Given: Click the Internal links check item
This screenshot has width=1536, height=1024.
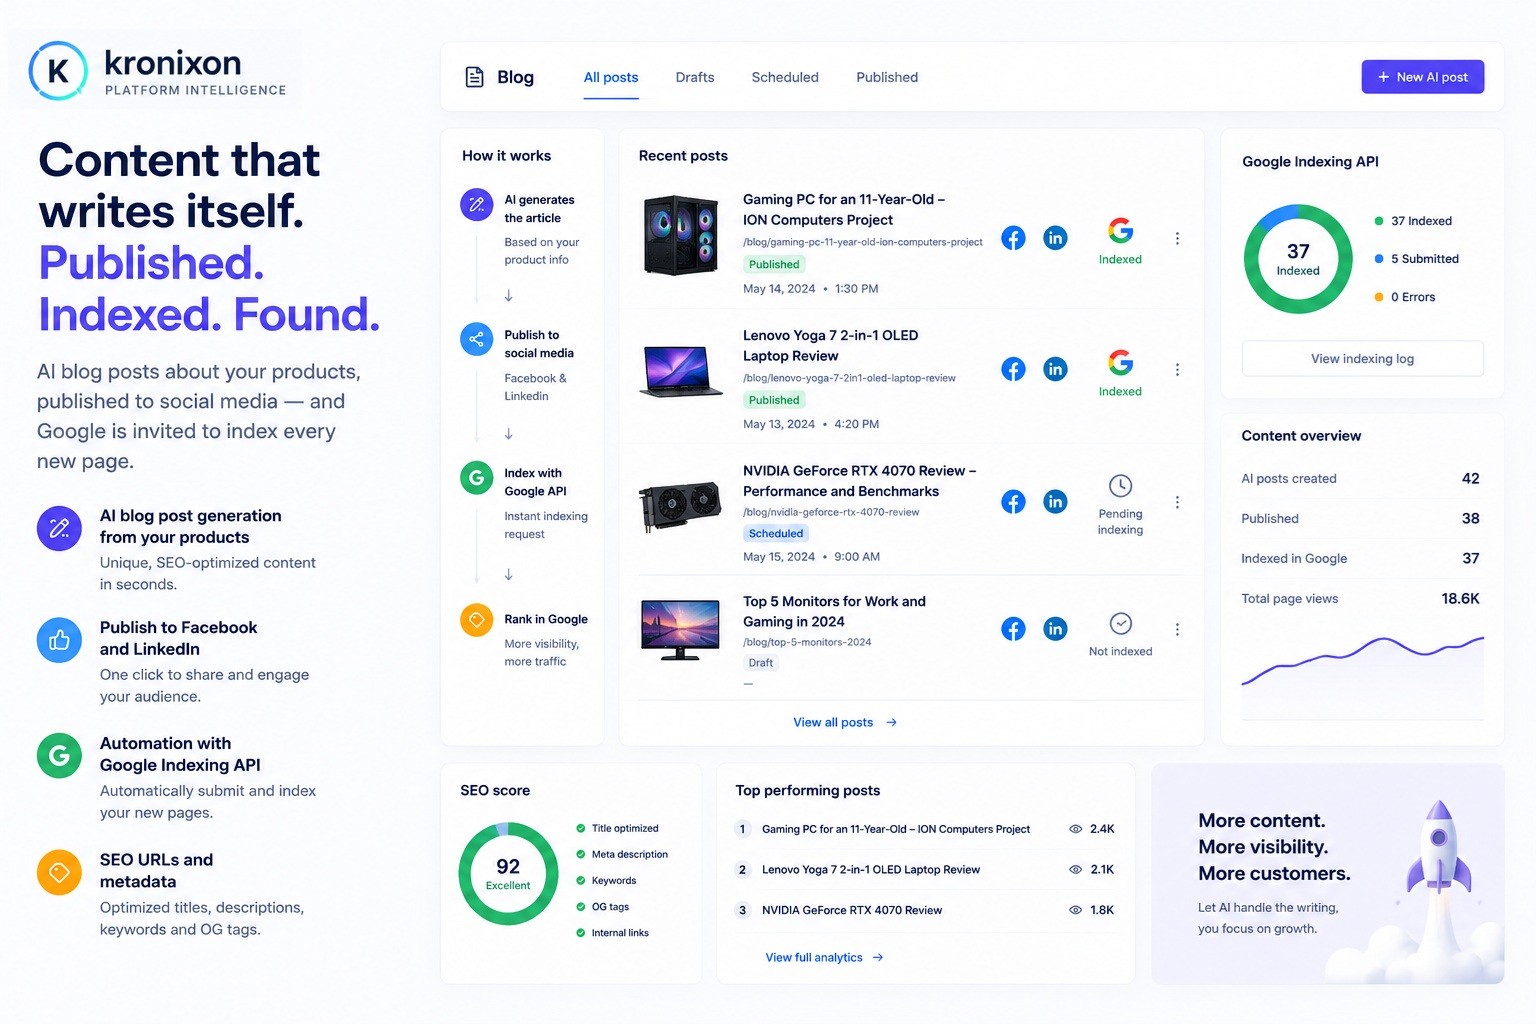Looking at the screenshot, I should tap(612, 933).
